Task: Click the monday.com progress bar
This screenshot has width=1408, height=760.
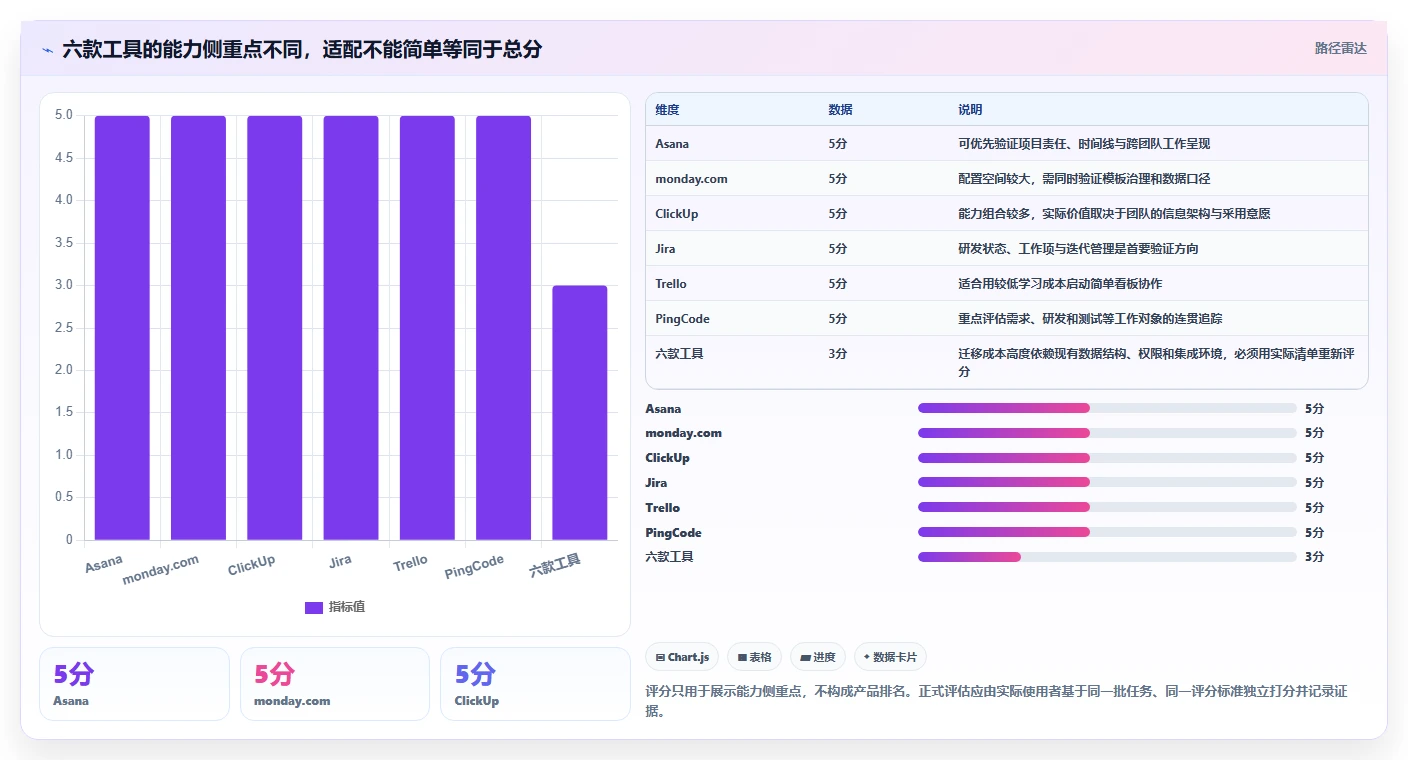Action: (1107, 433)
